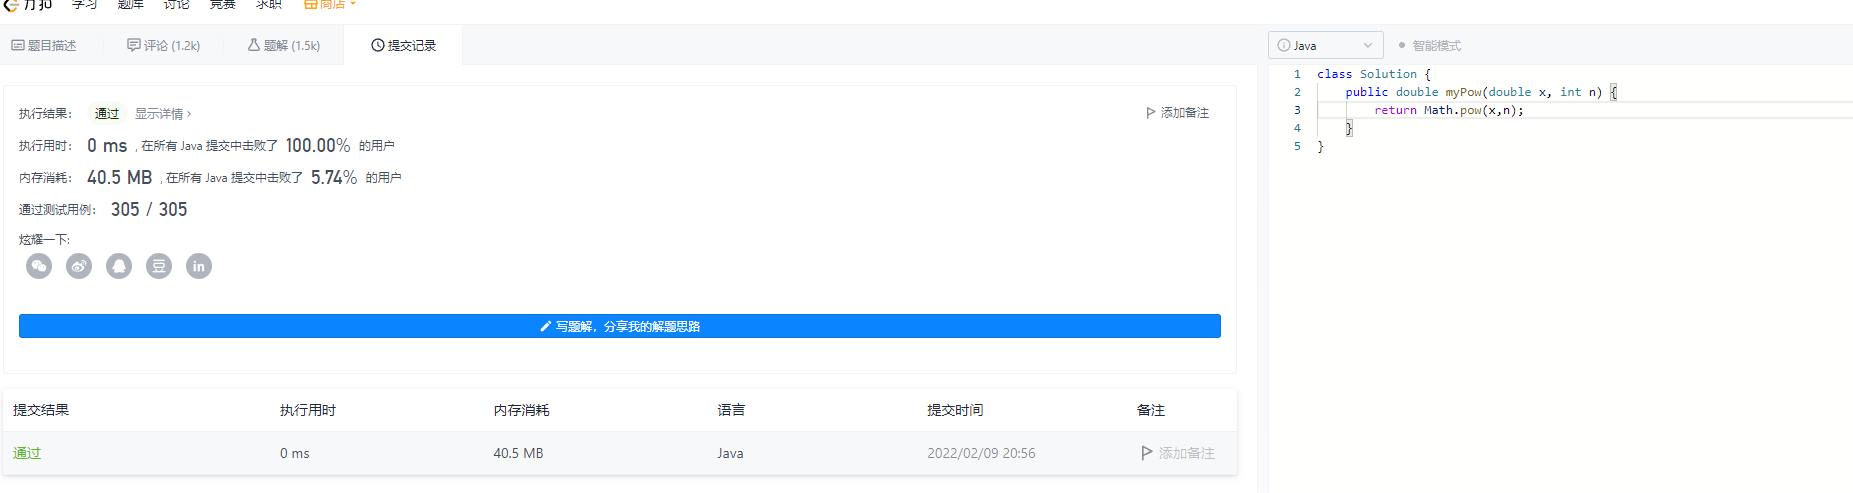This screenshot has height=493, width=1853.
Task: Place cursor on 'return Math.pow(x,n);' line
Action: coord(1448,110)
